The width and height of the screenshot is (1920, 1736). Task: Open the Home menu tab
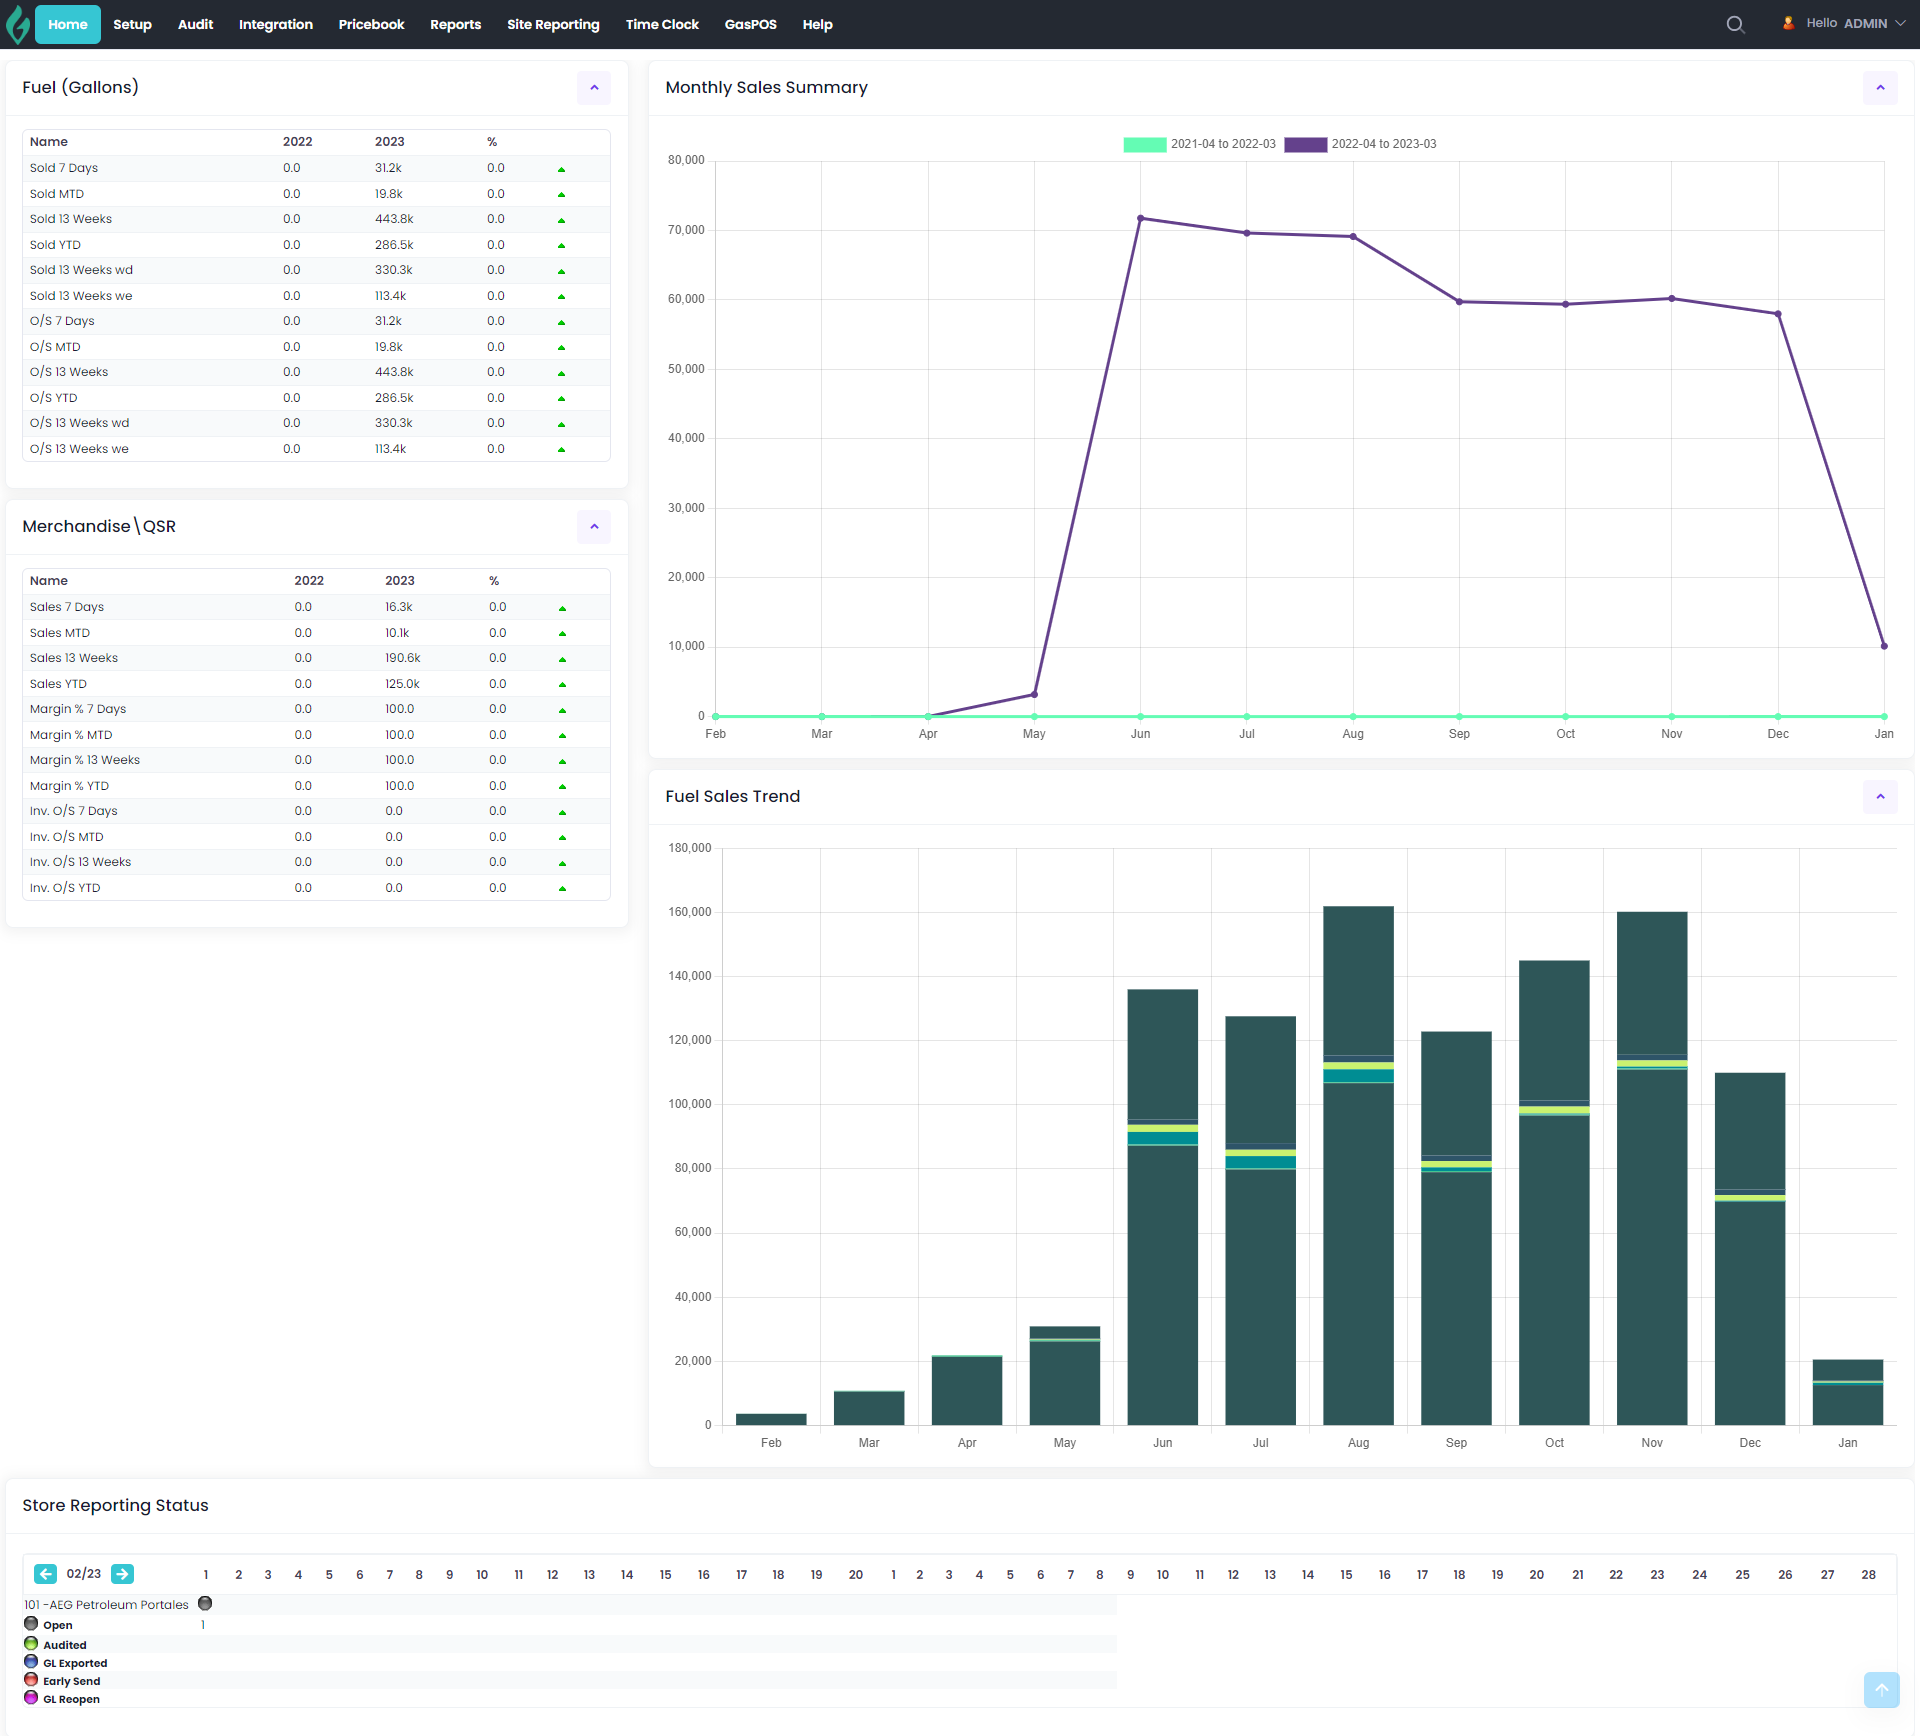coord(68,24)
